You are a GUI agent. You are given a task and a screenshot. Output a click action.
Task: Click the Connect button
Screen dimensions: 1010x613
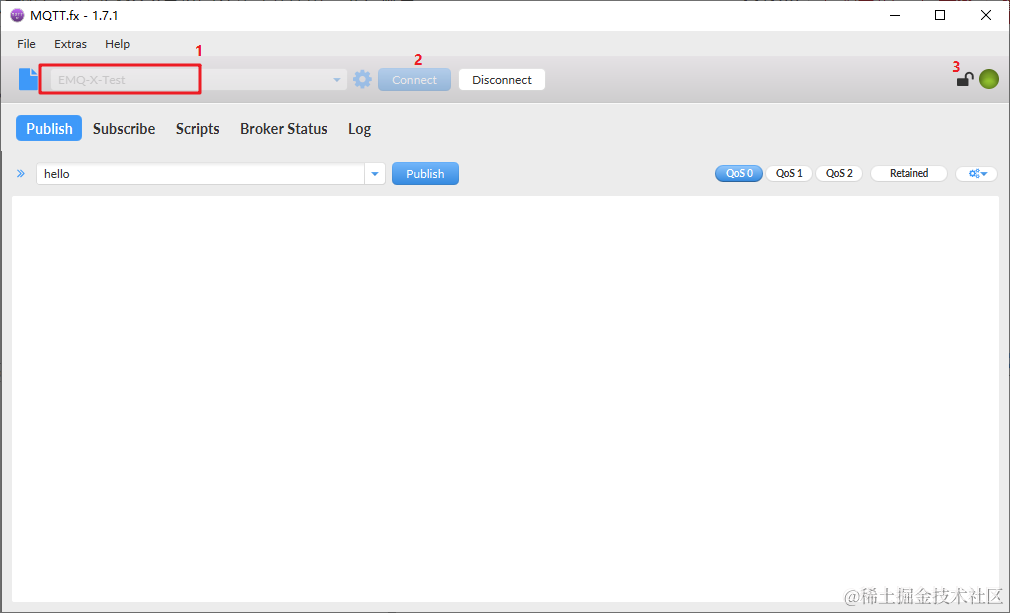414,80
